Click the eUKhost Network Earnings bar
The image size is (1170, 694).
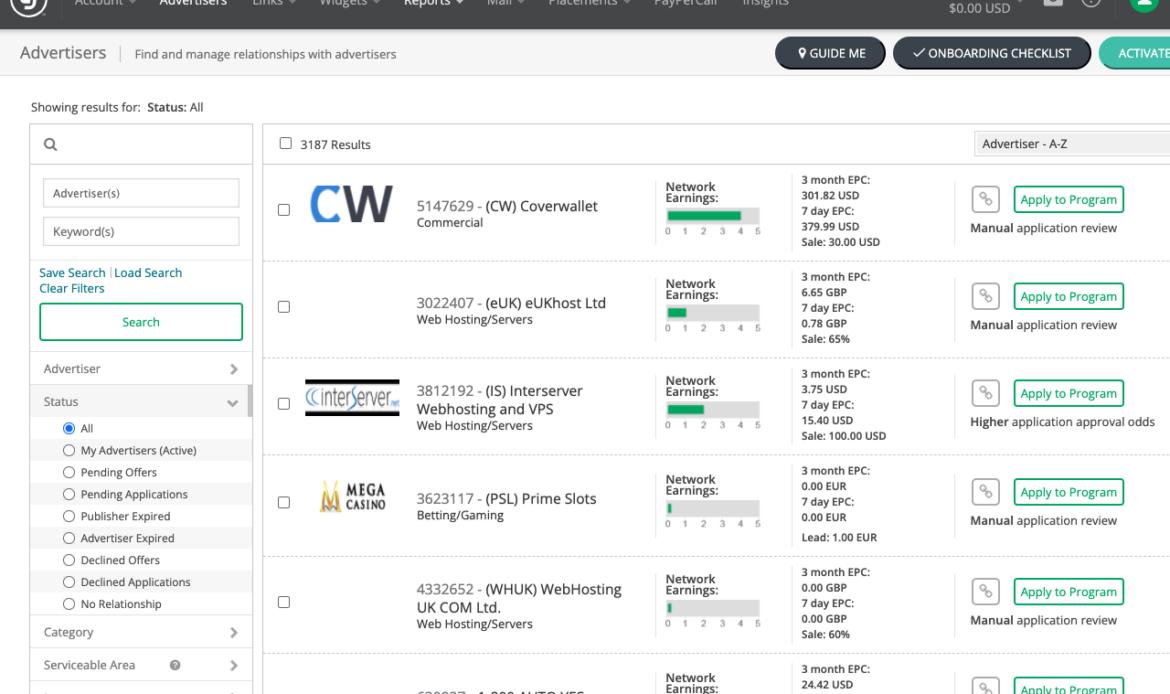(x=713, y=313)
